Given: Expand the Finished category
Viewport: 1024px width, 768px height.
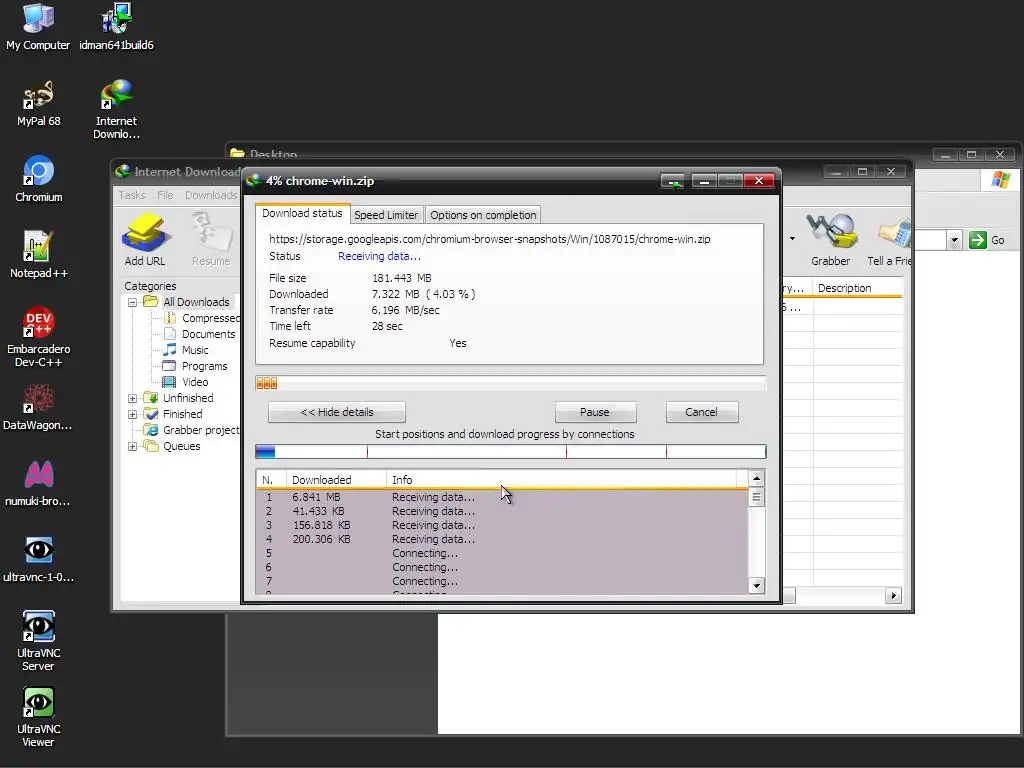Looking at the screenshot, I should (133, 414).
